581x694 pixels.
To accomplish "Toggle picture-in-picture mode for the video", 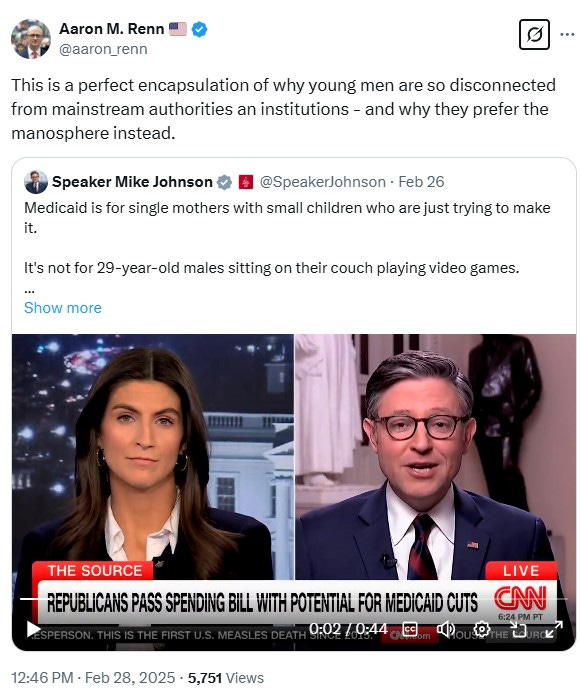I will (518, 629).
